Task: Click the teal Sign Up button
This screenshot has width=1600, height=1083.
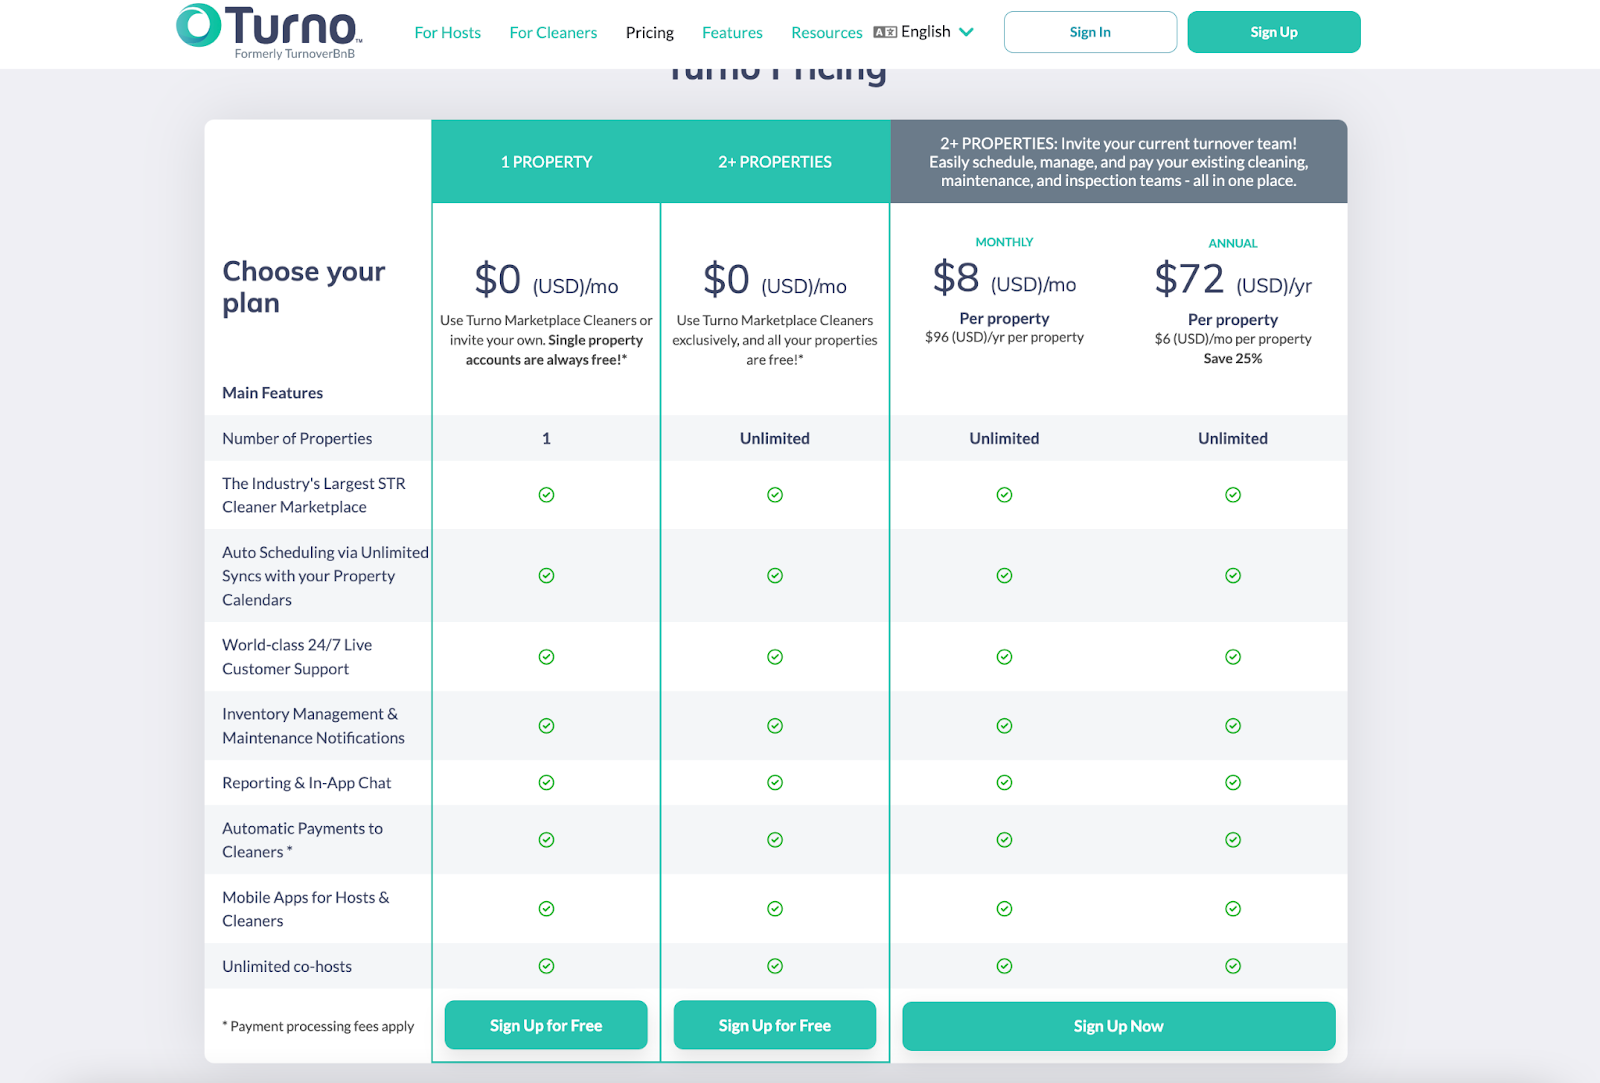Action: tap(1273, 31)
